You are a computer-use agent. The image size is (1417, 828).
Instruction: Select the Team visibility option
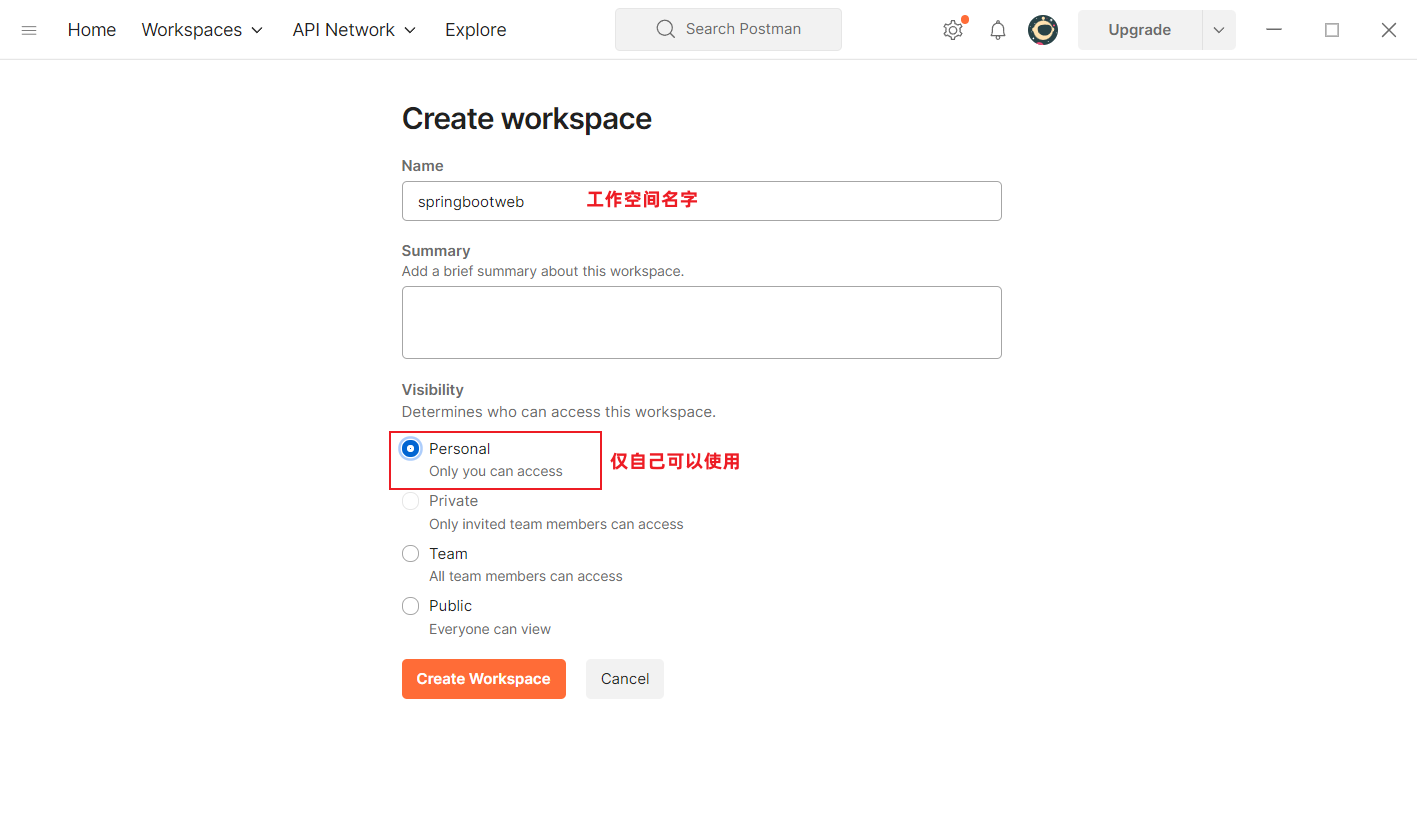(x=410, y=554)
